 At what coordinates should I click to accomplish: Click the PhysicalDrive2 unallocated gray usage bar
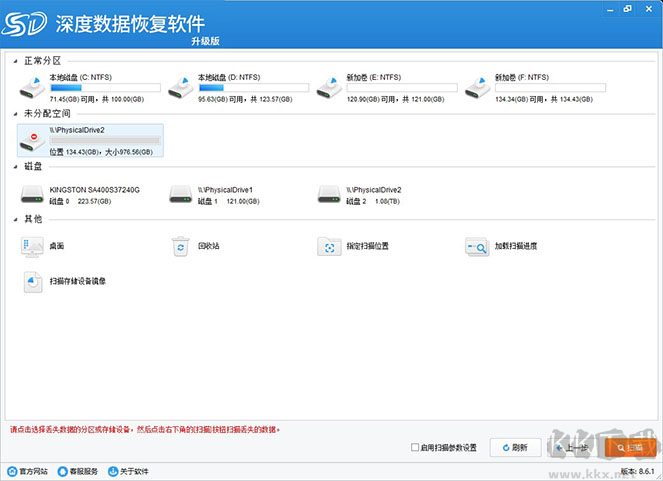click(105, 140)
